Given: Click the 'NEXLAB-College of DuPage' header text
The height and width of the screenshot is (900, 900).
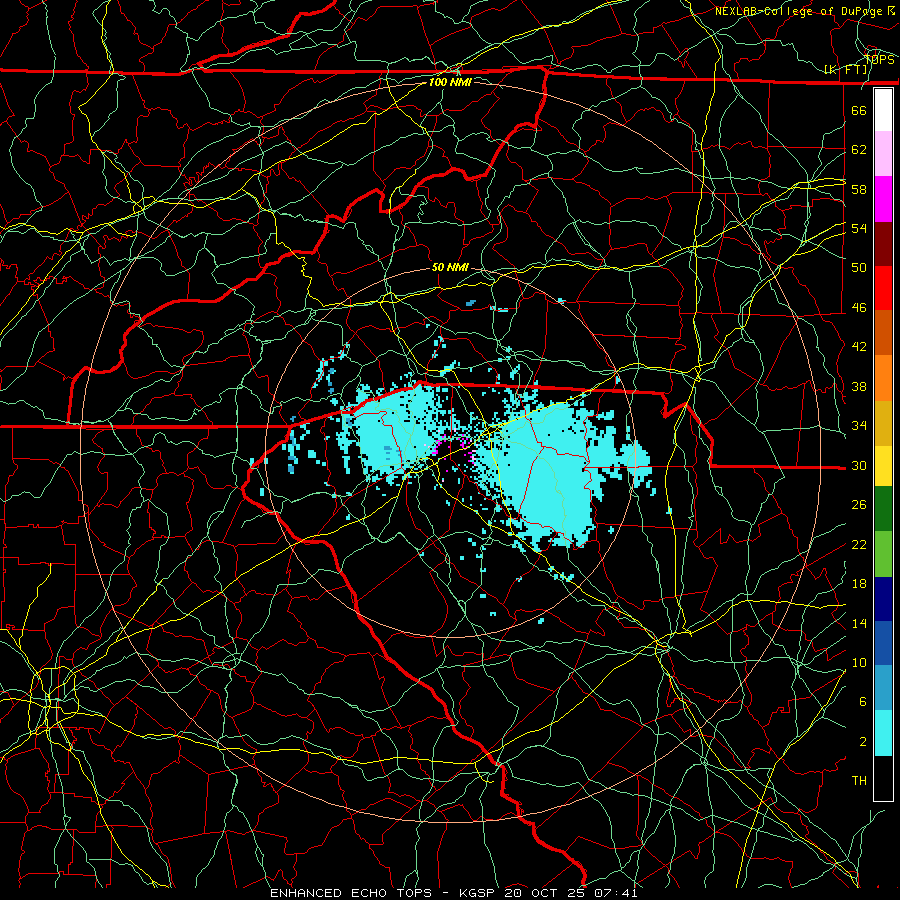Looking at the screenshot, I should [x=800, y=11].
